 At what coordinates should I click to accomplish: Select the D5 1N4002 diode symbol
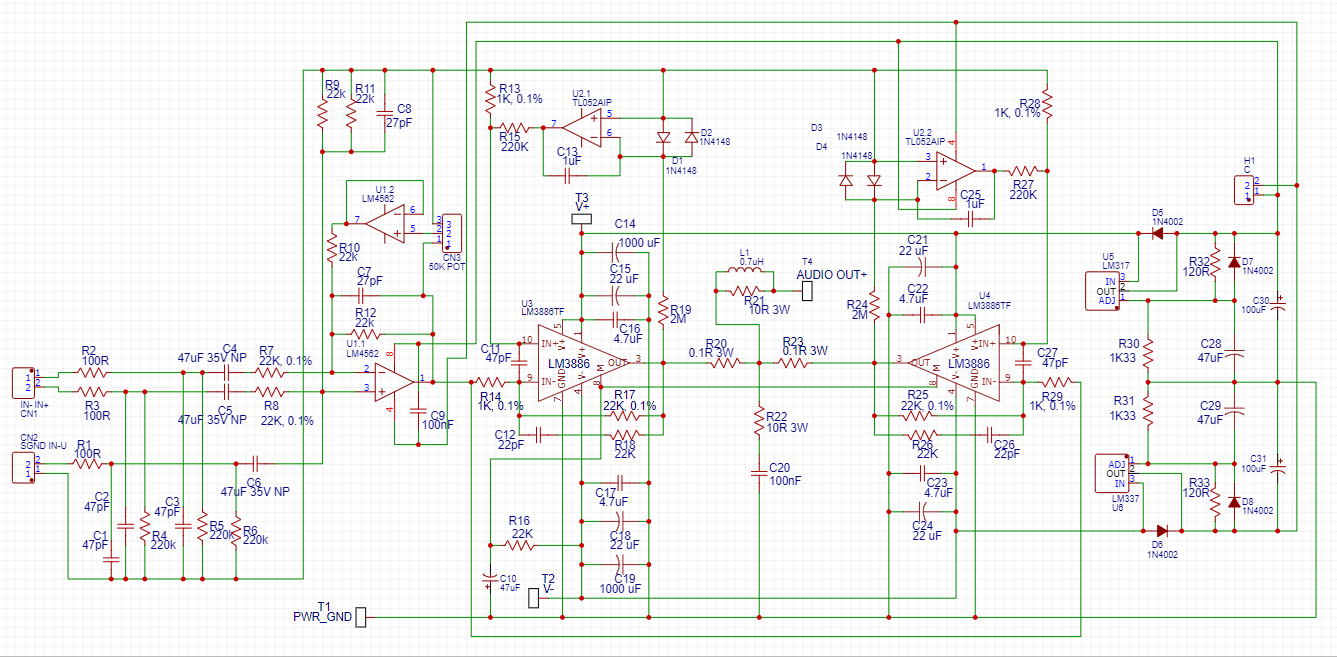(1156, 233)
